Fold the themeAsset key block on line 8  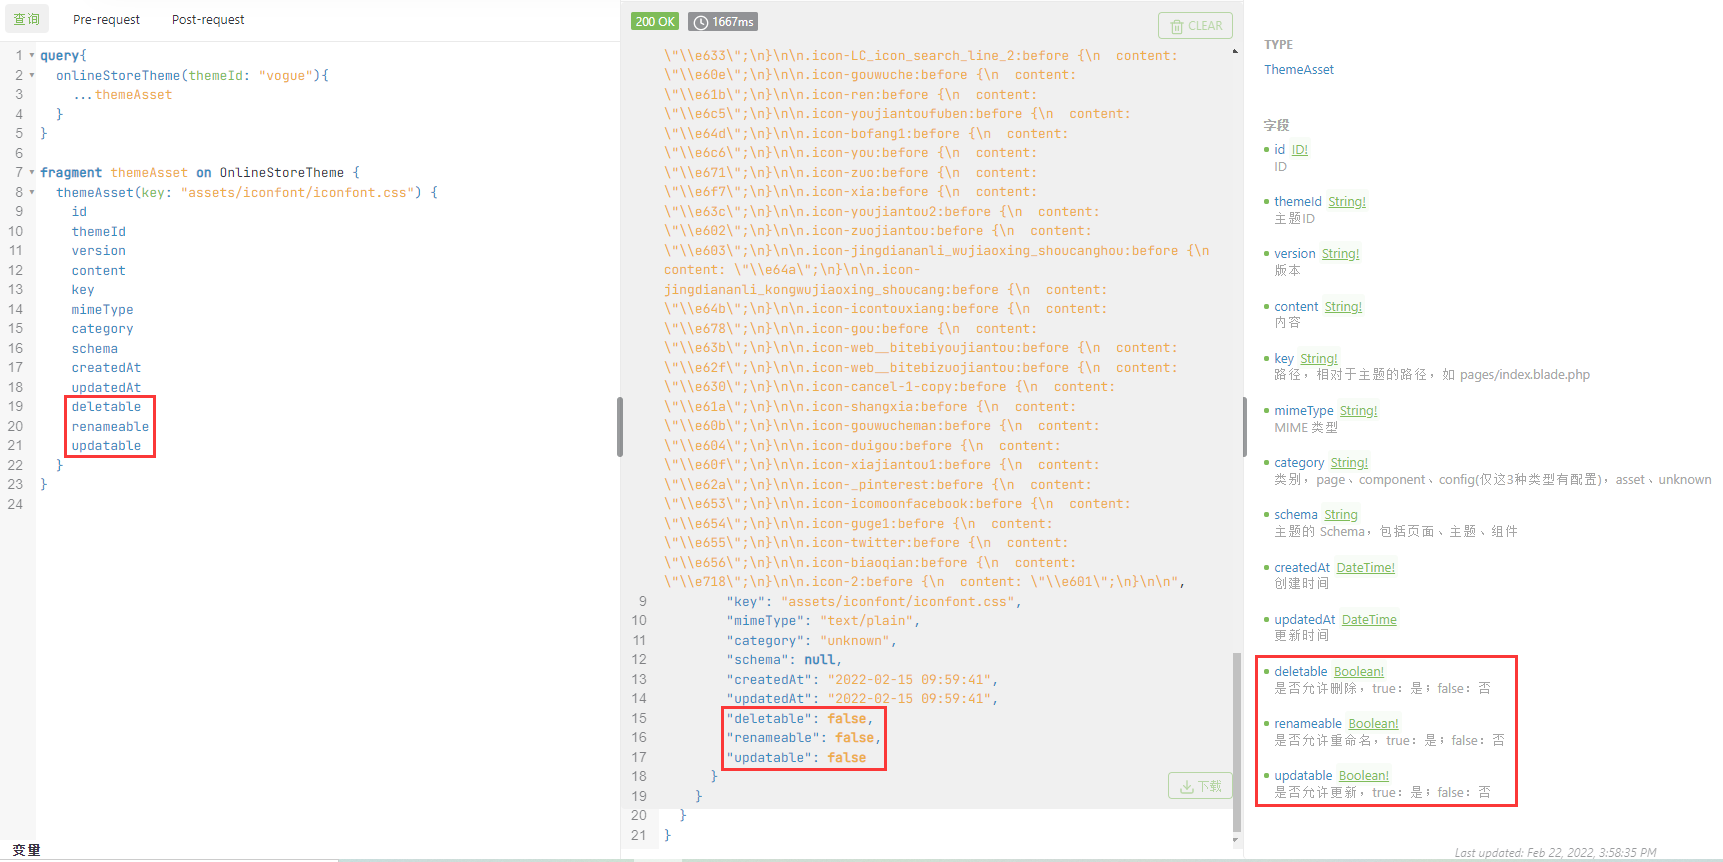pos(31,192)
